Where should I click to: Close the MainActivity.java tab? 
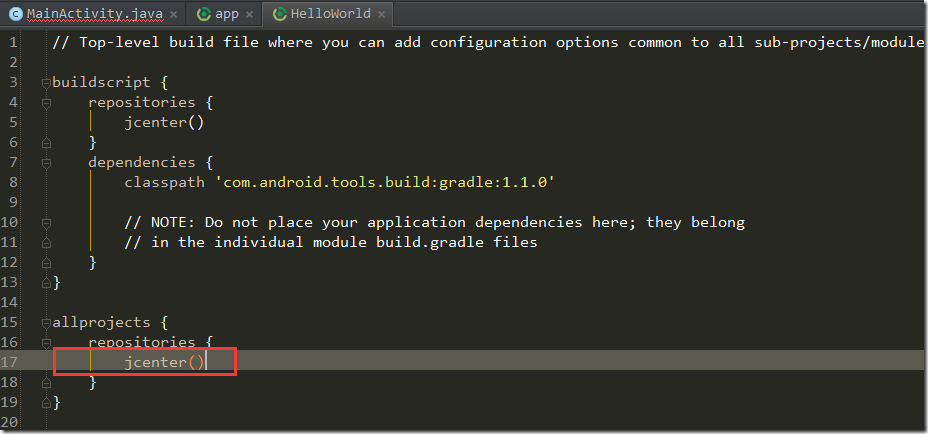(x=173, y=15)
